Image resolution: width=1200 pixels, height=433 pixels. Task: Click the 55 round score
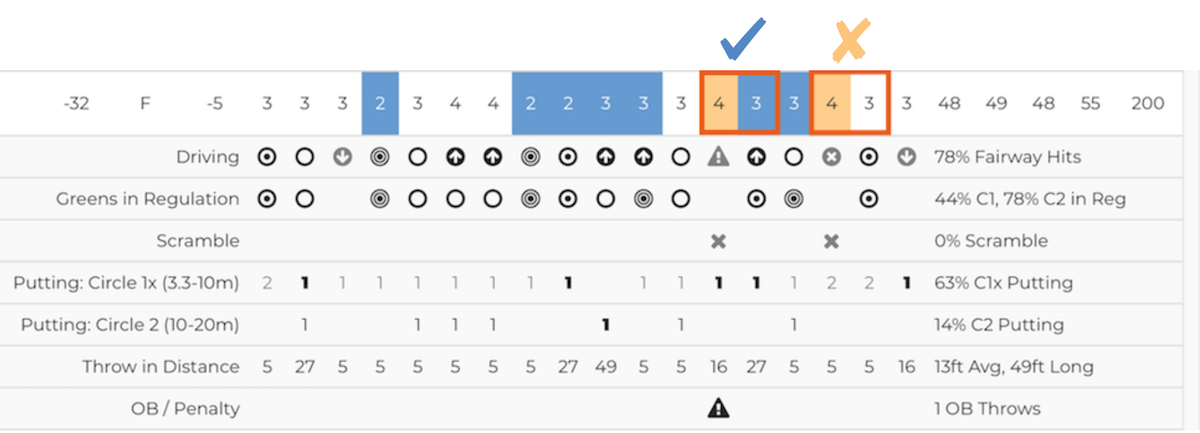pos(1091,103)
